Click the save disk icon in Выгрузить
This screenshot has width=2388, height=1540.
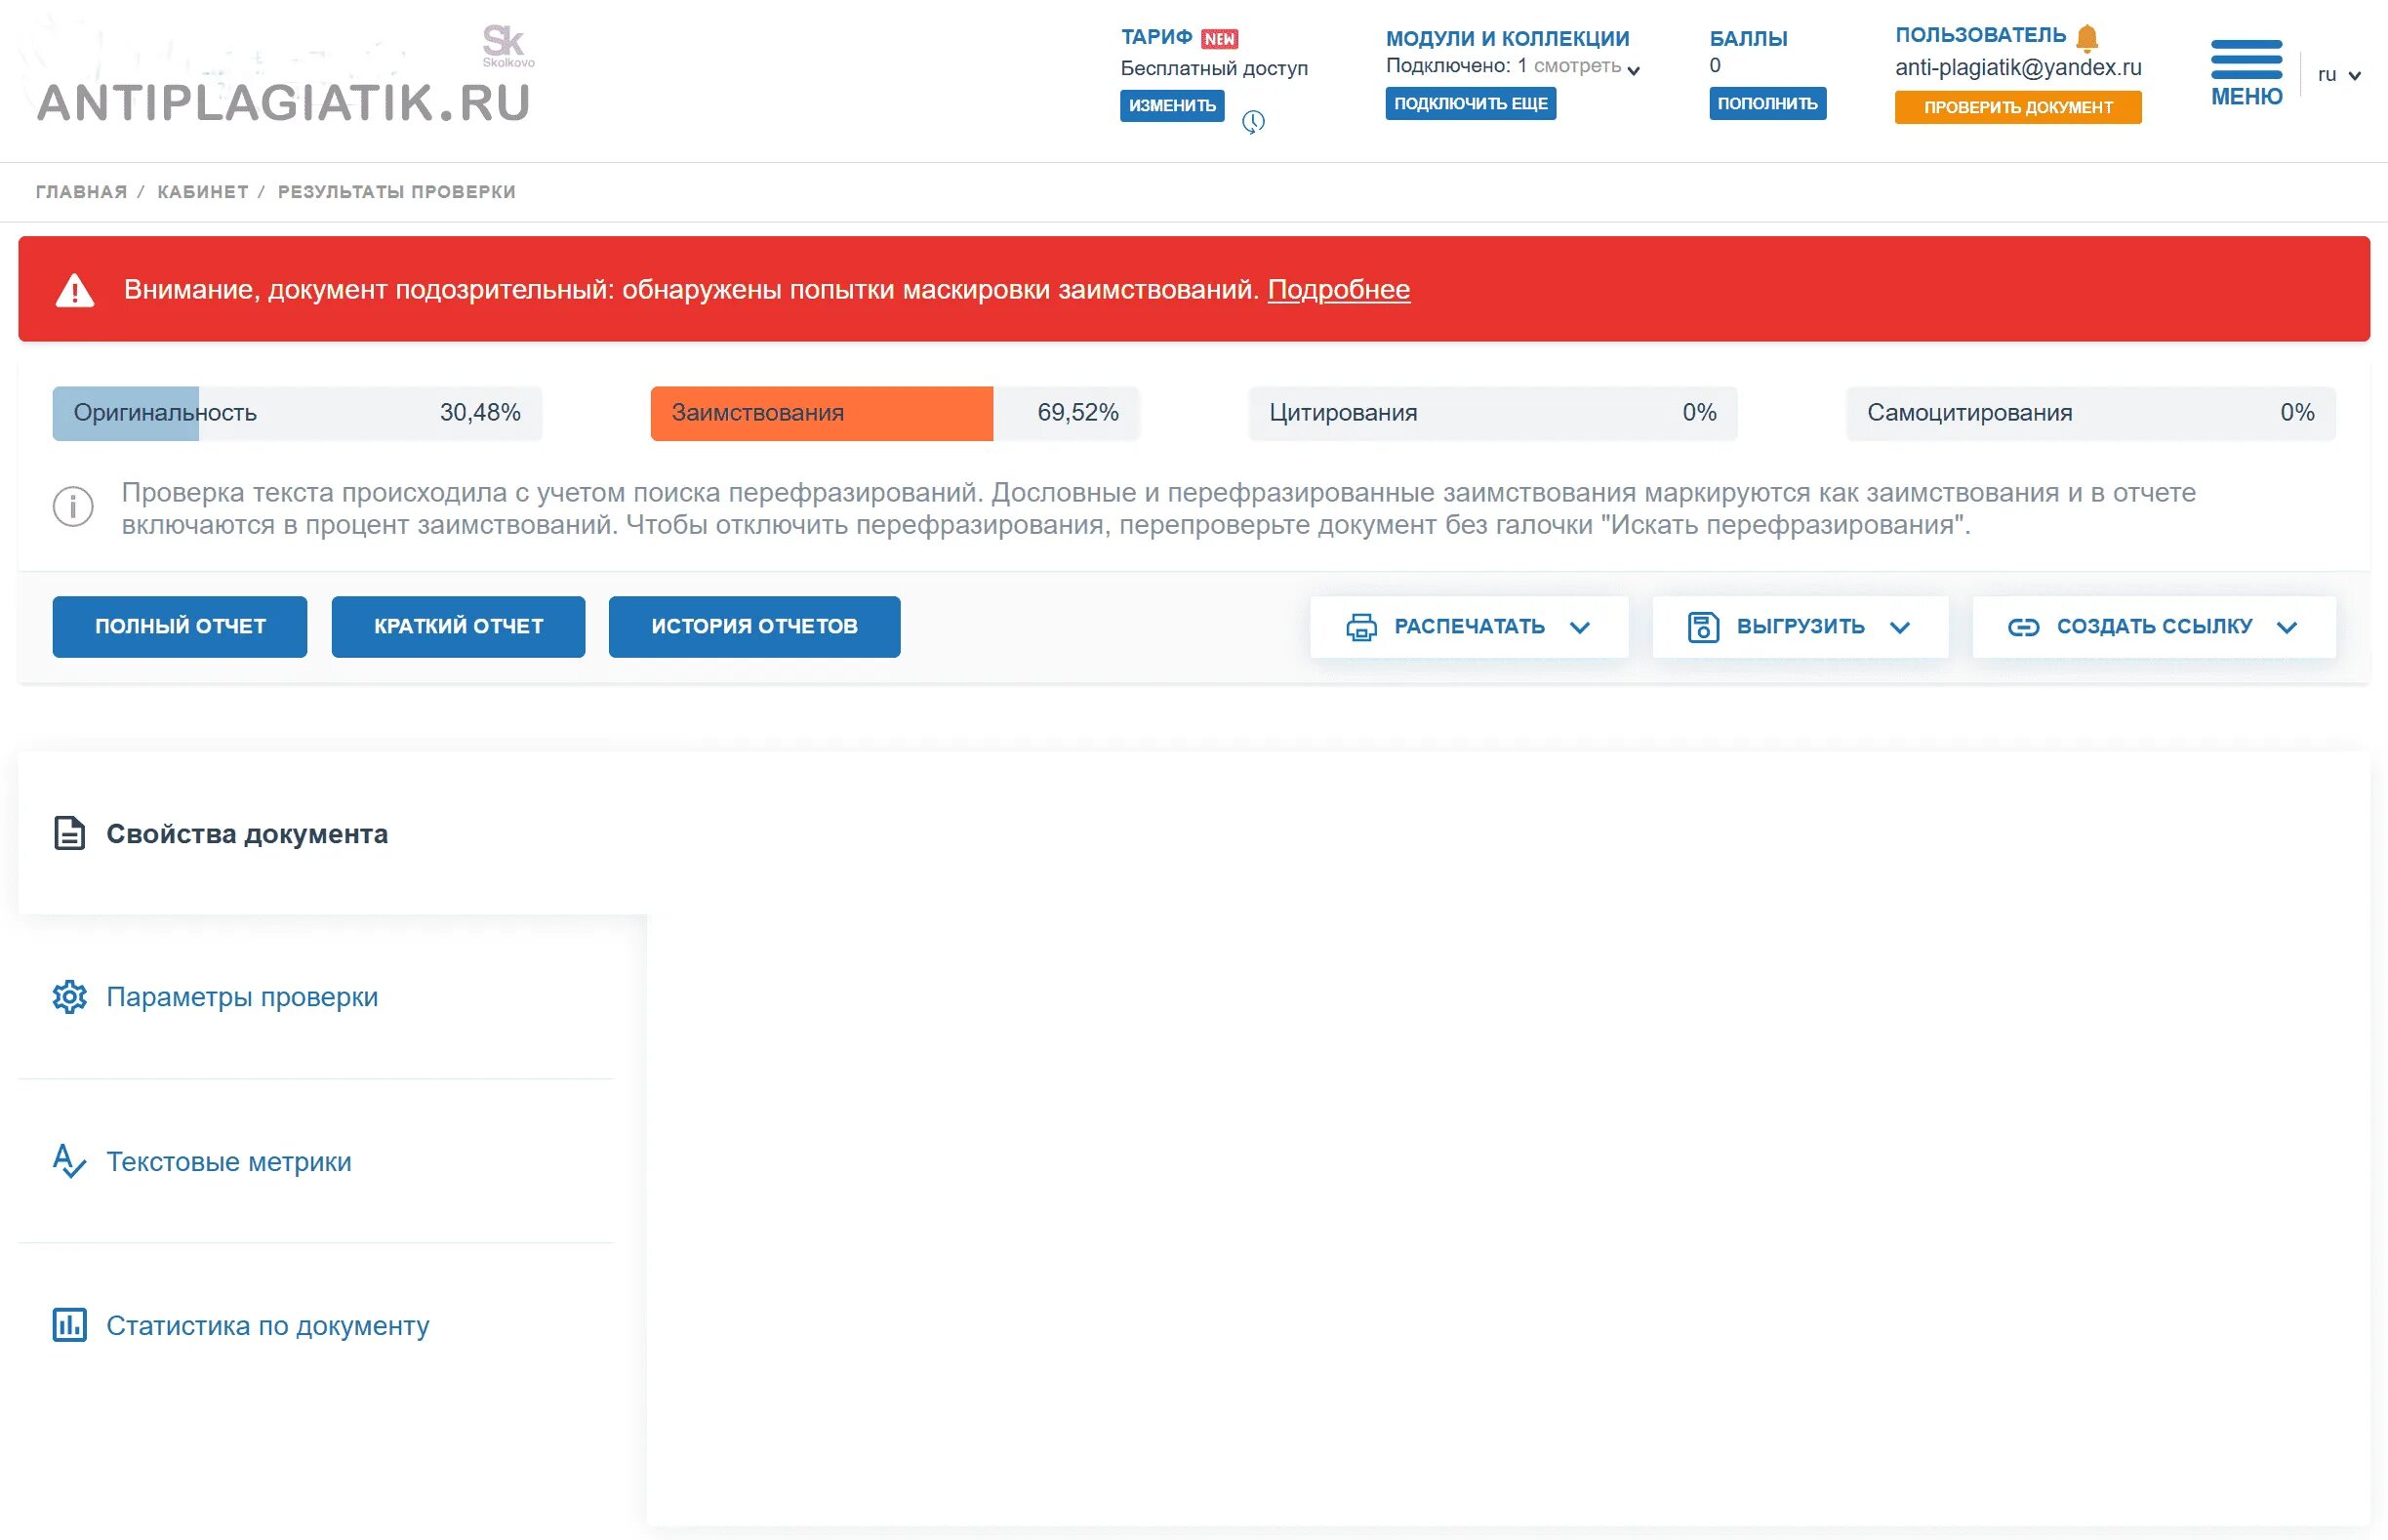click(1703, 627)
